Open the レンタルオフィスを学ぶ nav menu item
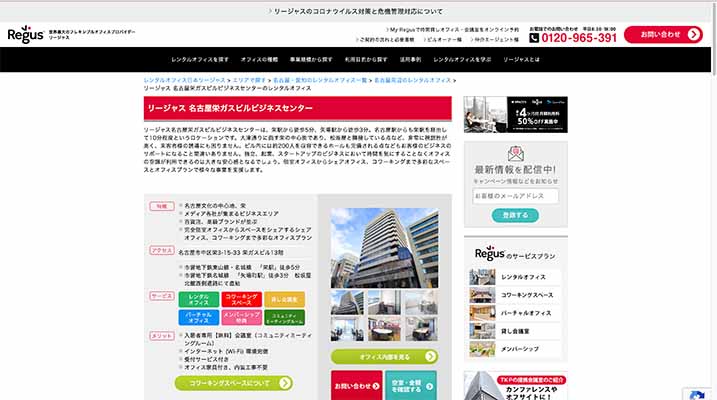Image resolution: width=717 pixels, height=400 pixels. 462,59
